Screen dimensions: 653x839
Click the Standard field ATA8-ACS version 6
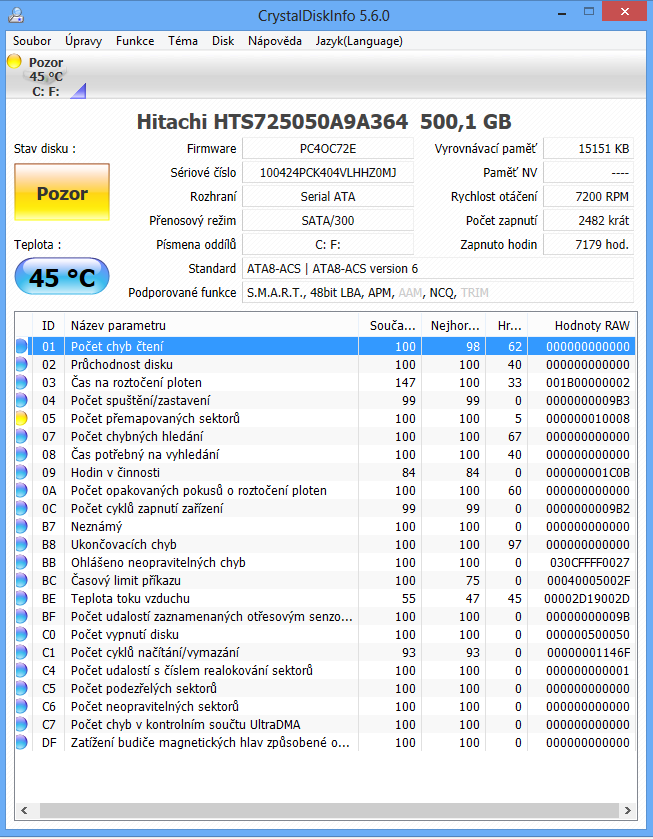[438, 269]
